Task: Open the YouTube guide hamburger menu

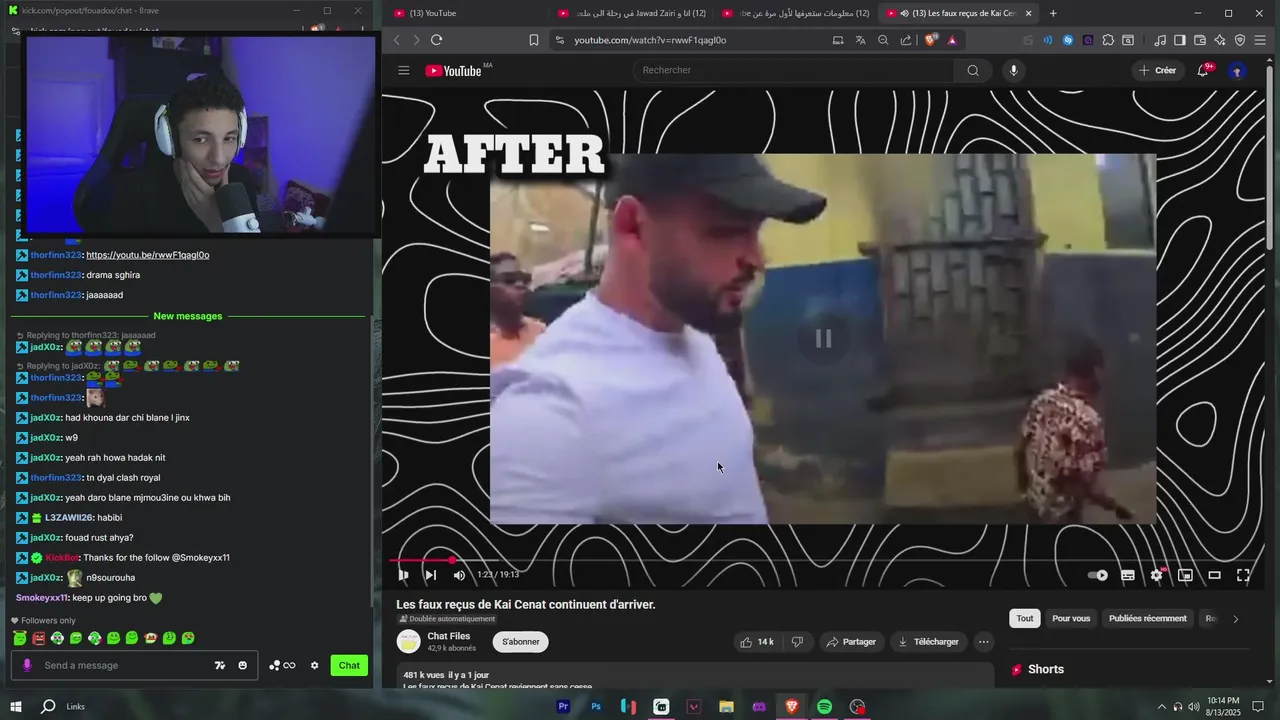Action: (x=404, y=70)
